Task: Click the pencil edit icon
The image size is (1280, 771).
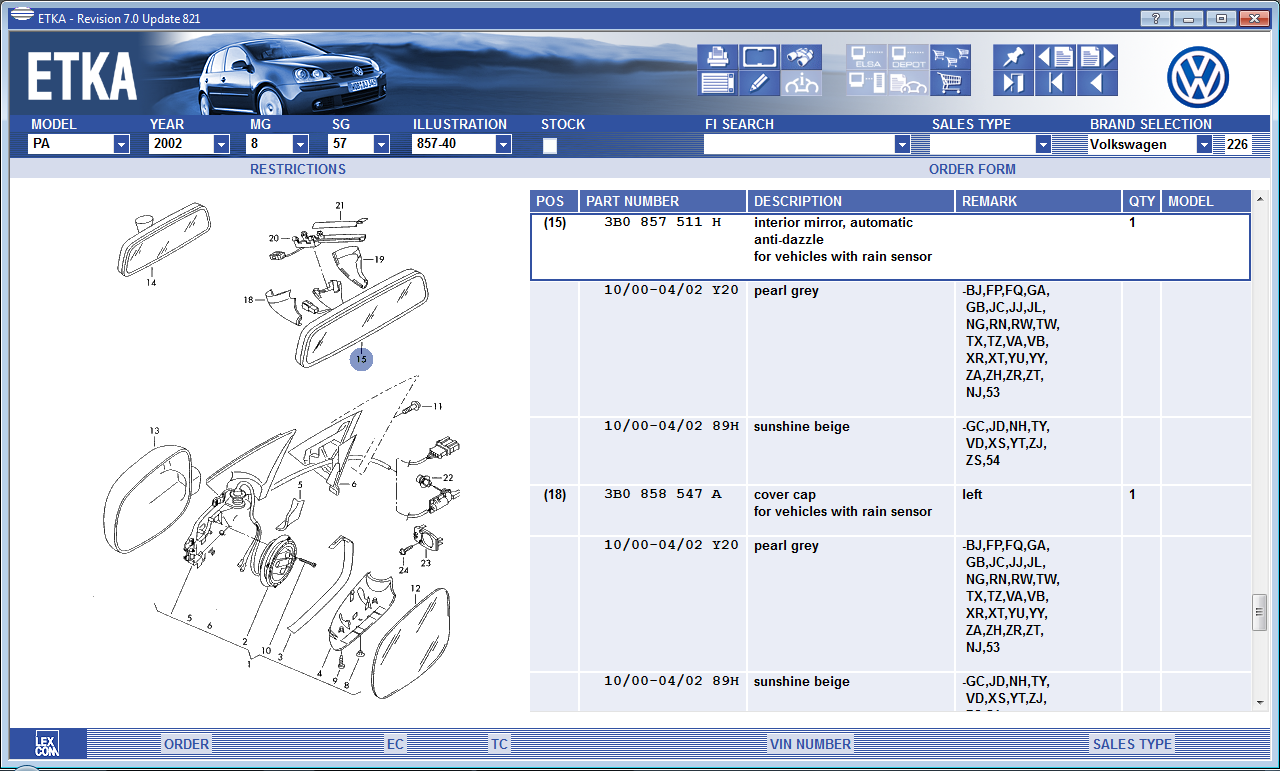Action: coord(759,84)
